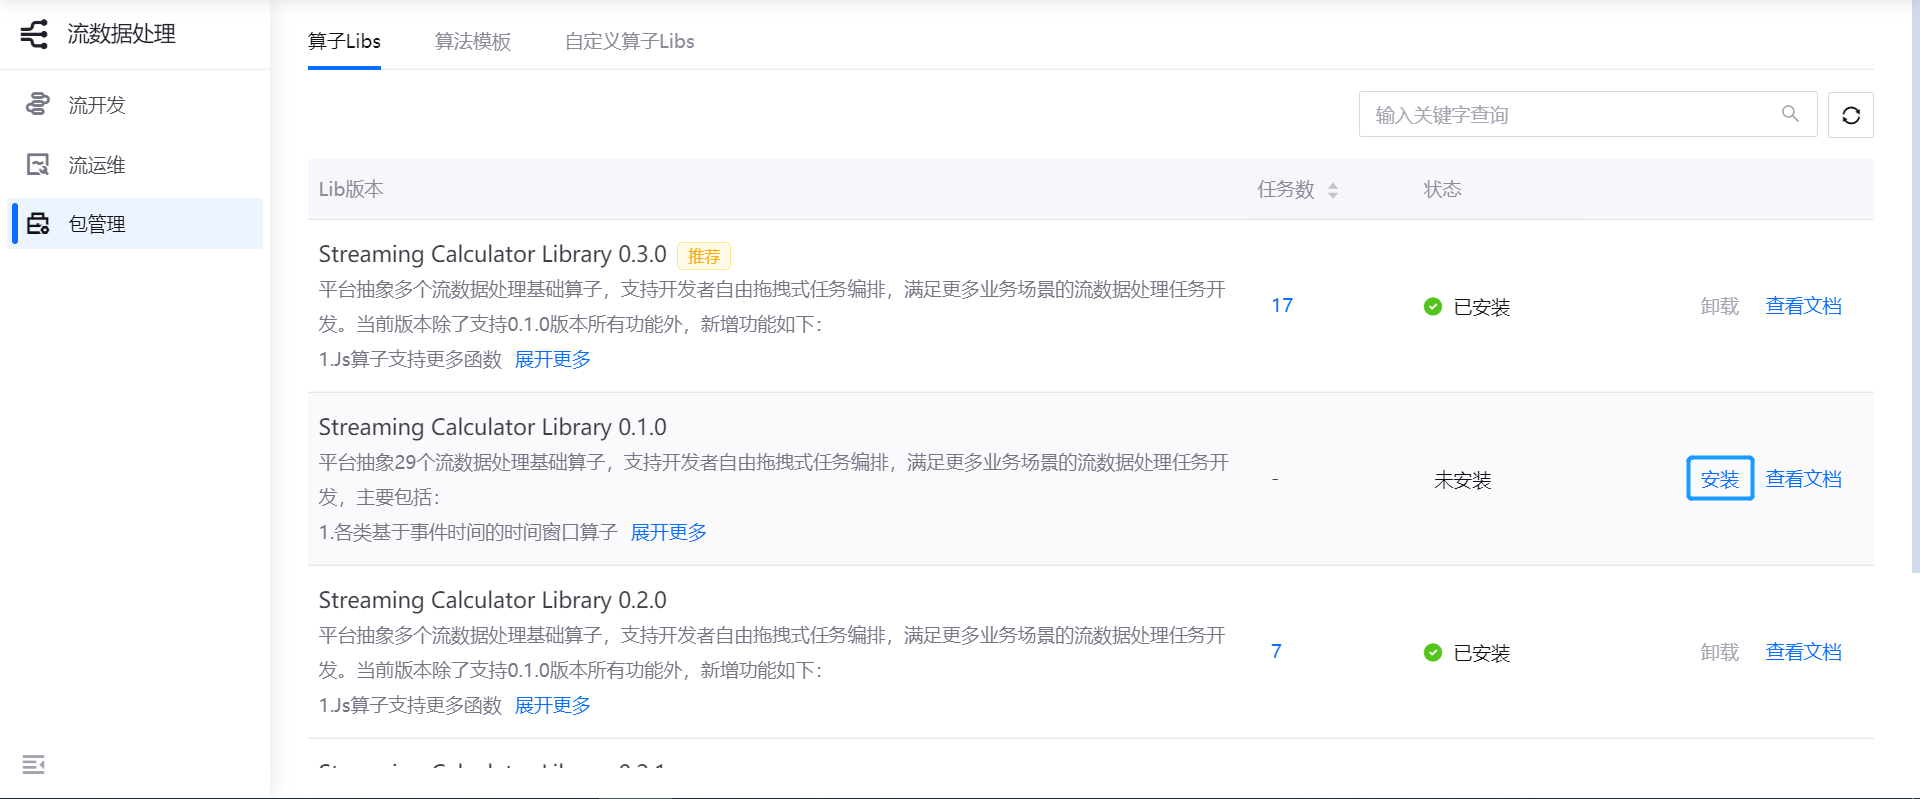Switch to the 算法模板 tab
Image resolution: width=1920 pixels, height=799 pixels.
[x=473, y=41]
